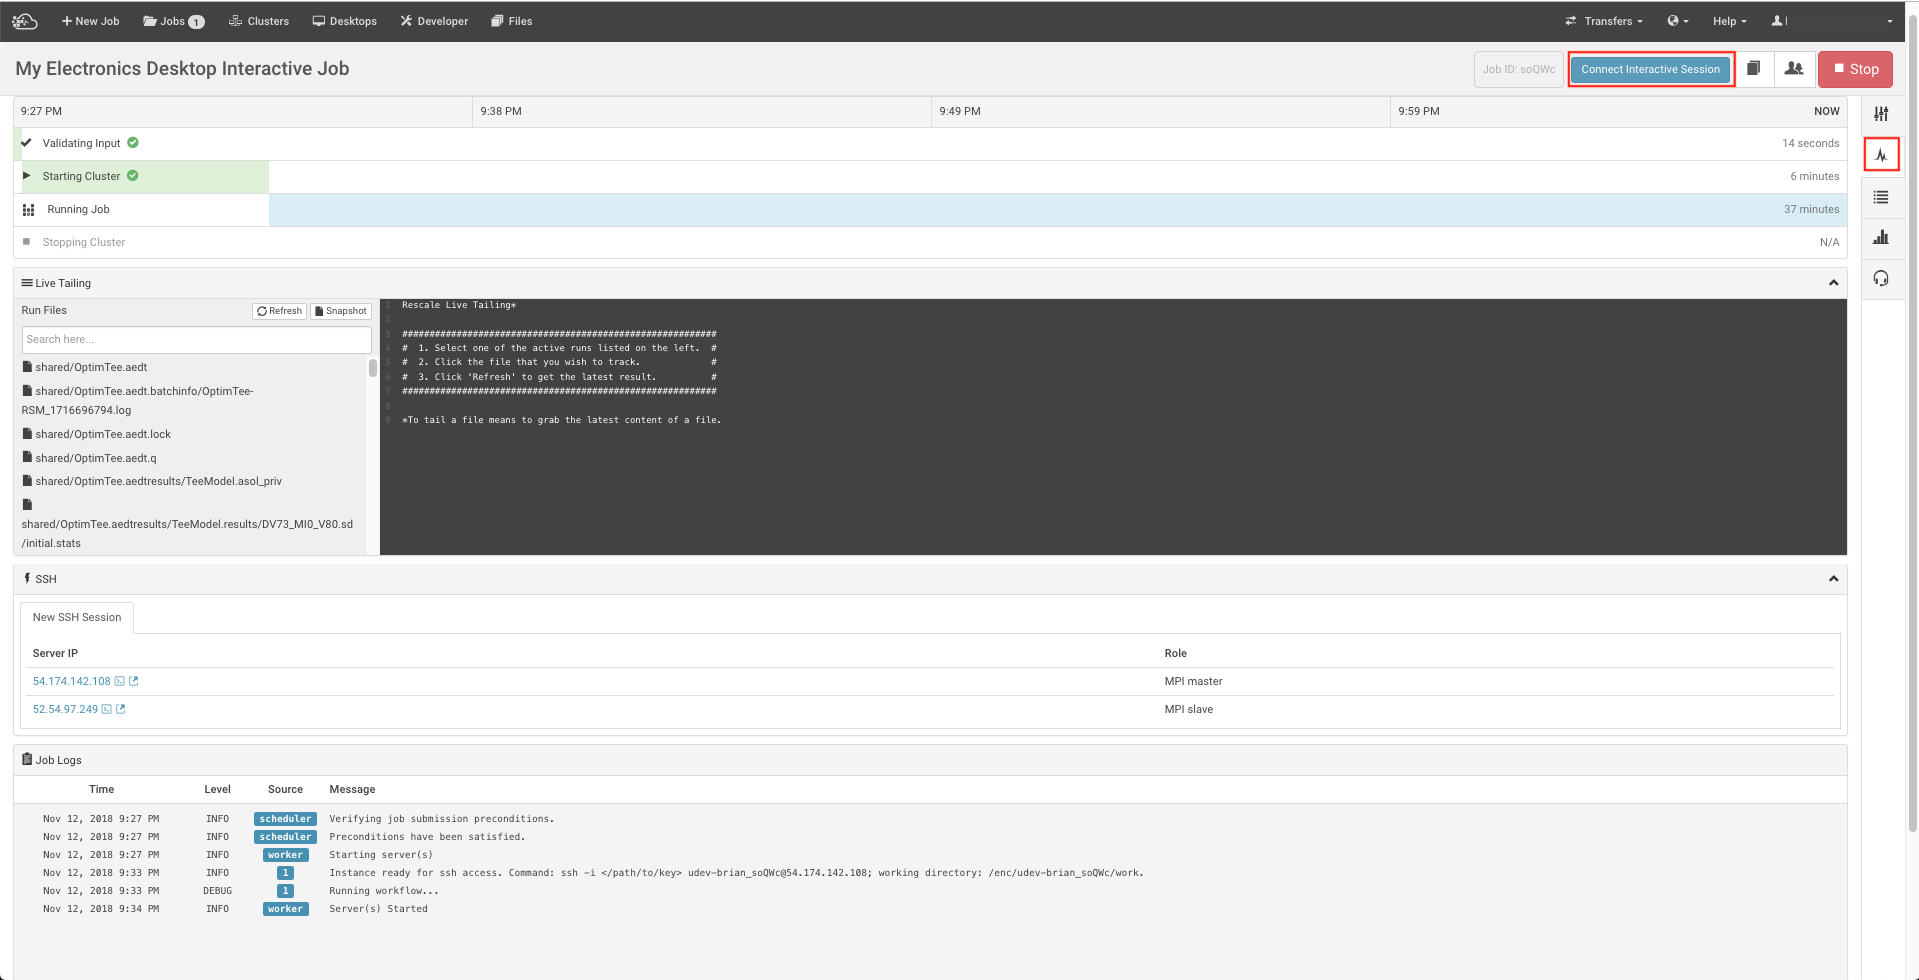This screenshot has height=980, width=1919.
Task: Open the Rescale cloud logo home
Action: point(25,21)
